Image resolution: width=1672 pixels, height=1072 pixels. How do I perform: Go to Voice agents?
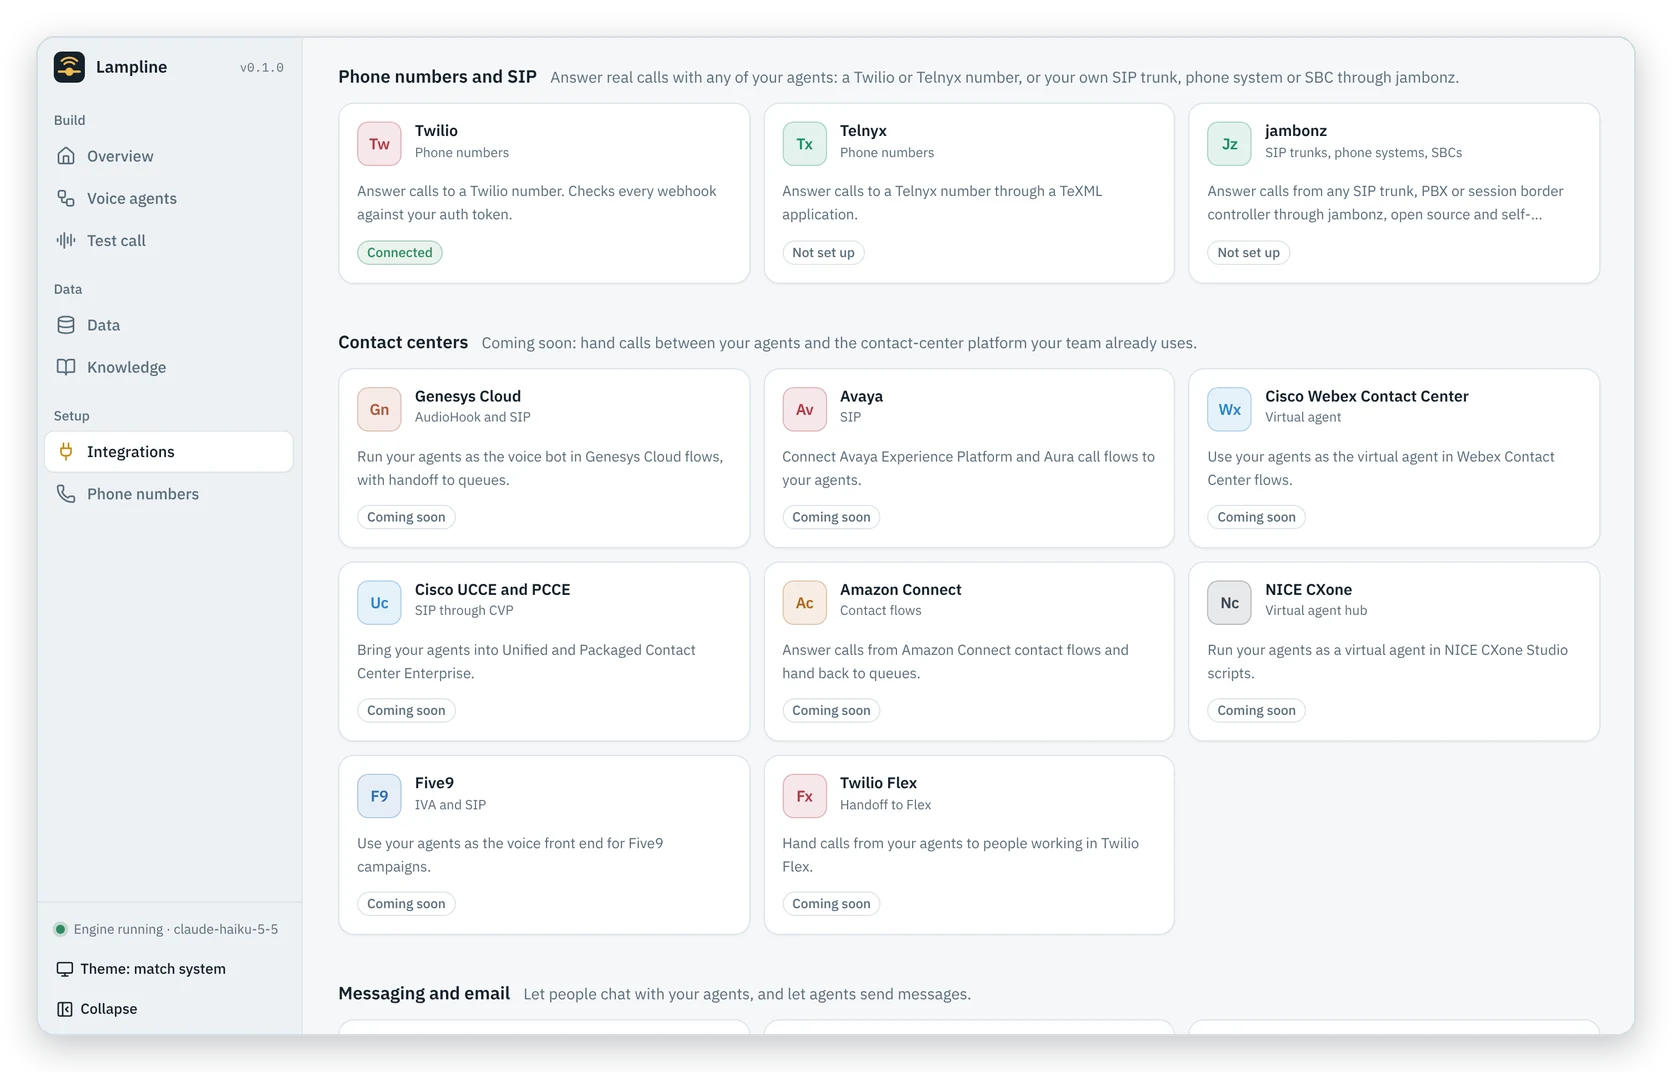[168, 198]
